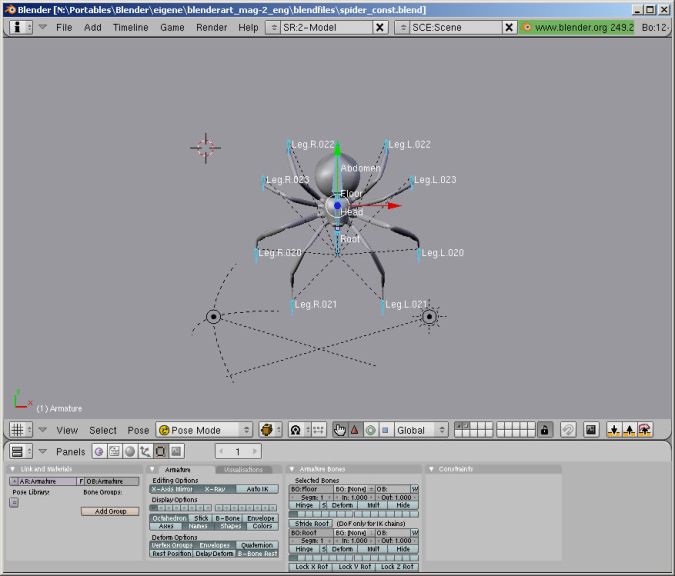Click the lock layers padlock icon
675x576 pixels.
pyautogui.click(x=545, y=430)
